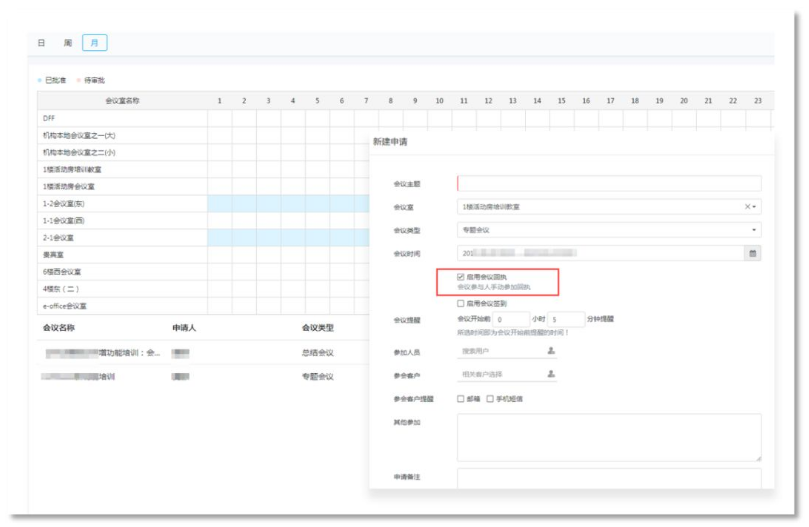
Task: Click blue booking bar in 2-1会议室 row
Action: tap(288, 237)
